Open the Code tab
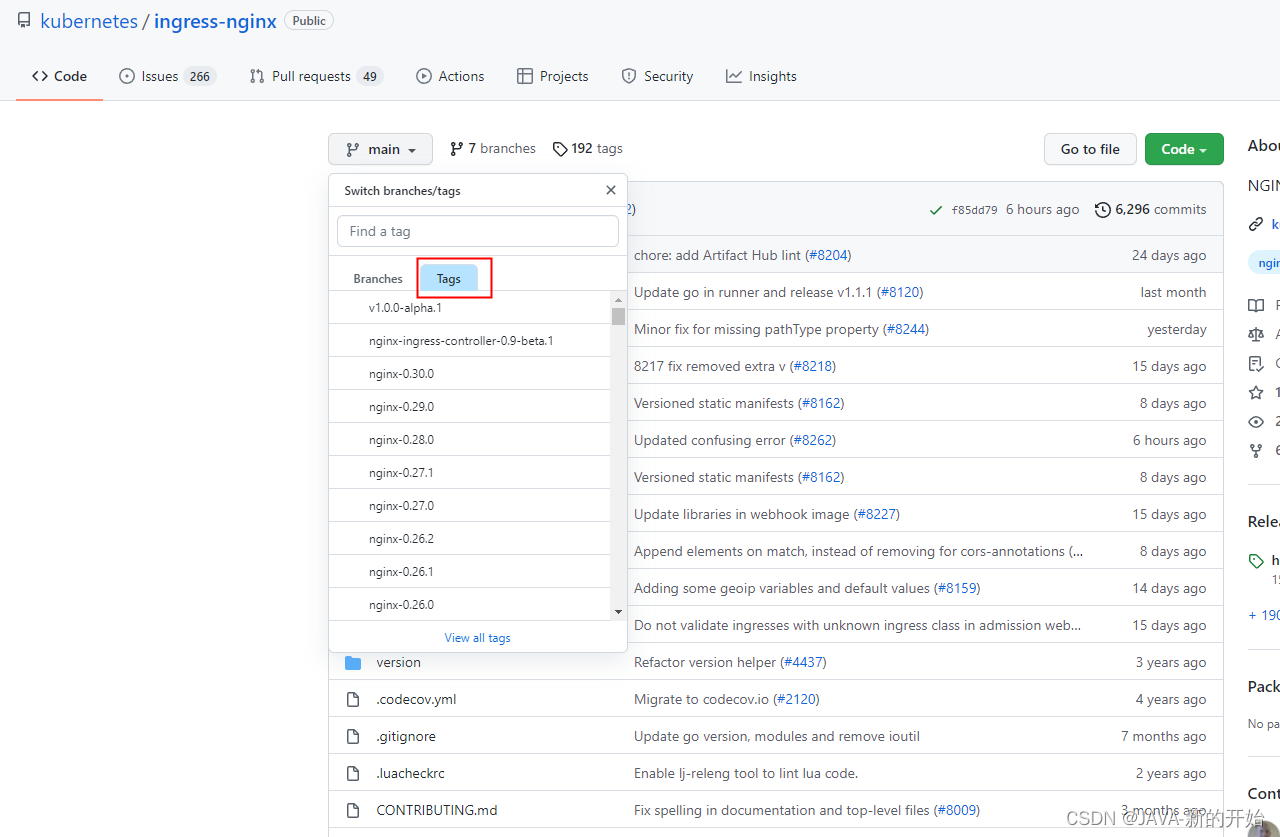This screenshot has width=1280, height=837. (x=59, y=76)
